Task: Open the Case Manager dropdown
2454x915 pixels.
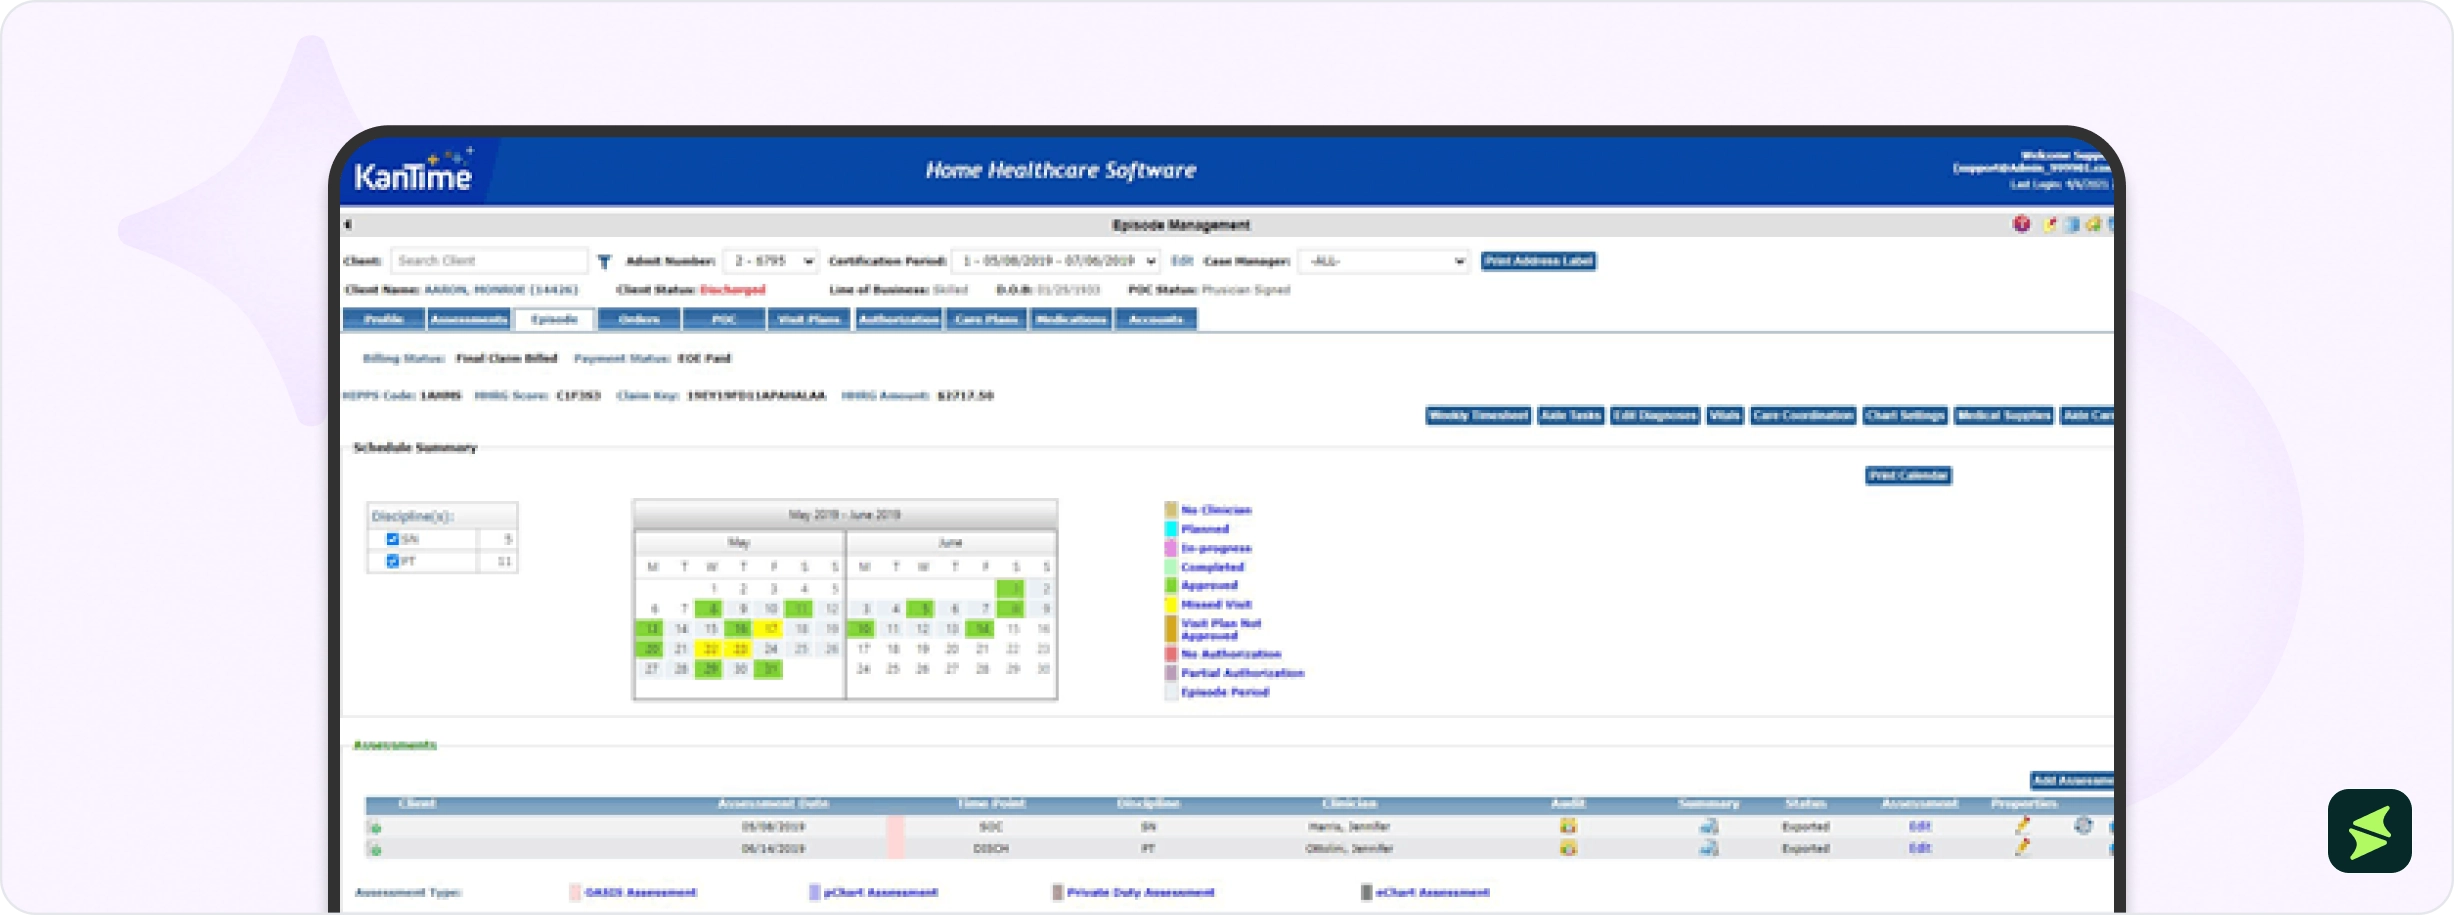Action: point(1384,261)
